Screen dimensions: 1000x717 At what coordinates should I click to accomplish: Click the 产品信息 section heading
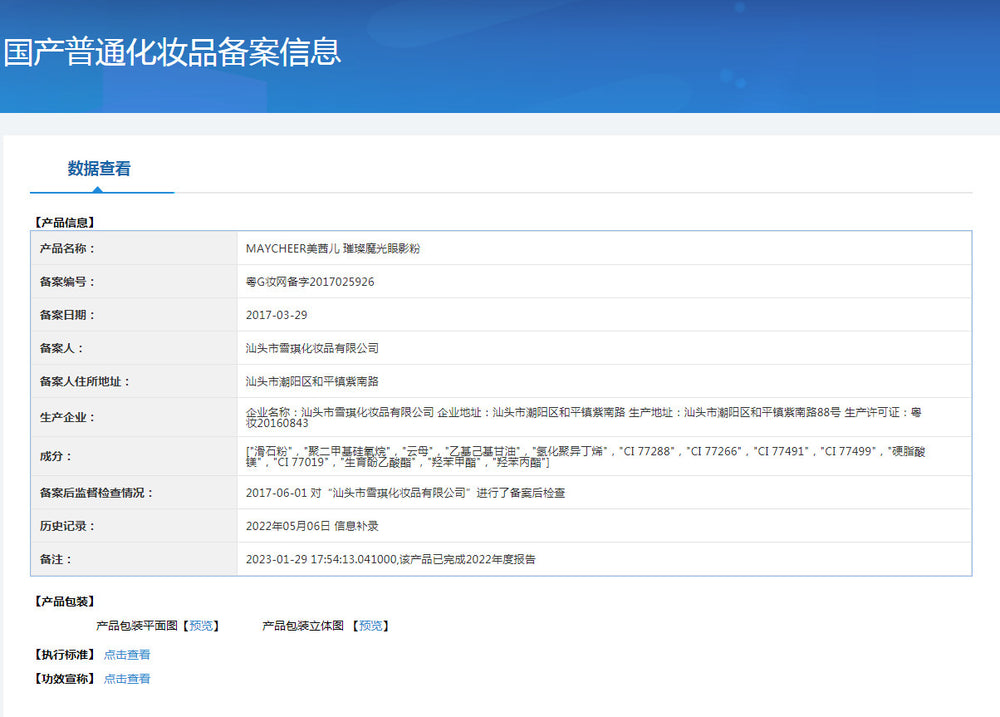(64, 222)
